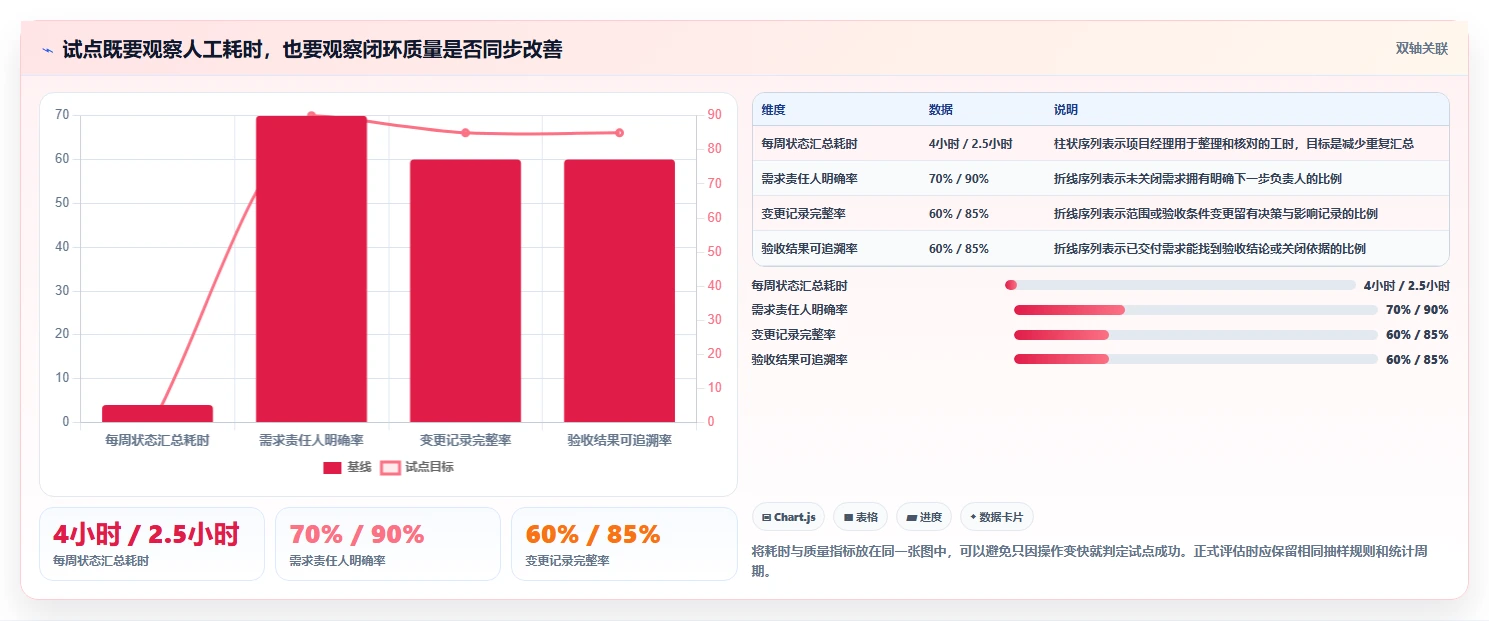1489x621 pixels.
Task: Select the Chart.js tag chip
Action: [788, 517]
